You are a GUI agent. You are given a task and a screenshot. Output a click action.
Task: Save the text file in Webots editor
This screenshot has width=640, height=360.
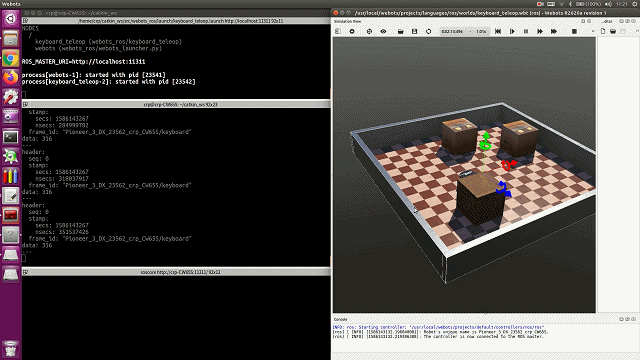(x=623, y=31)
